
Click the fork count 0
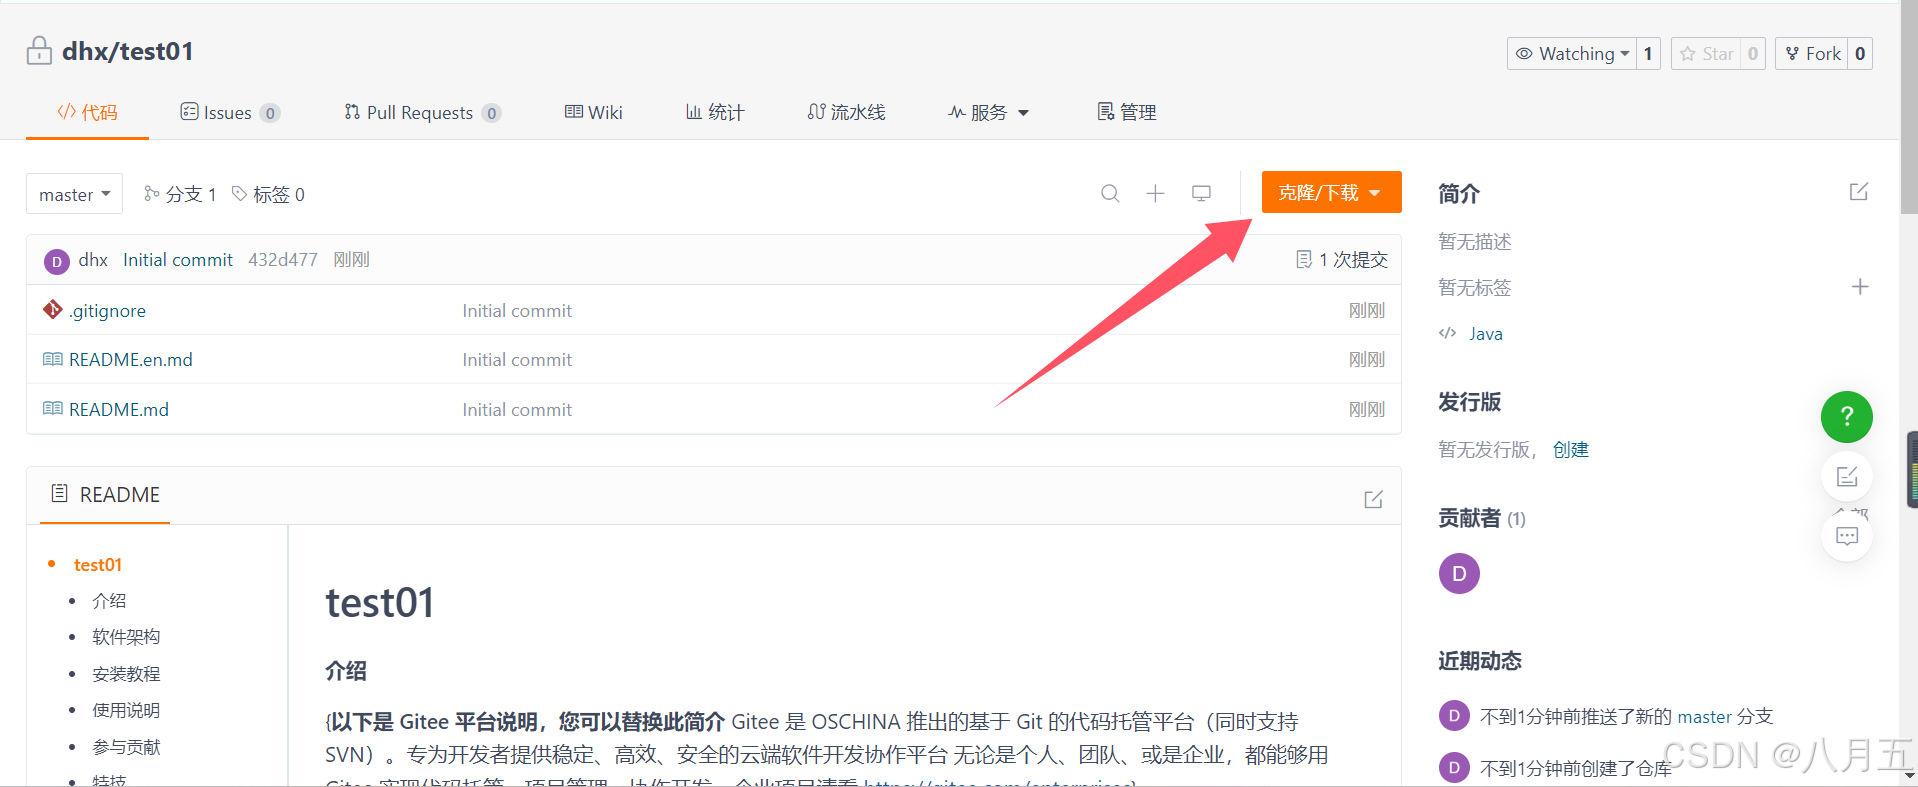[1860, 53]
